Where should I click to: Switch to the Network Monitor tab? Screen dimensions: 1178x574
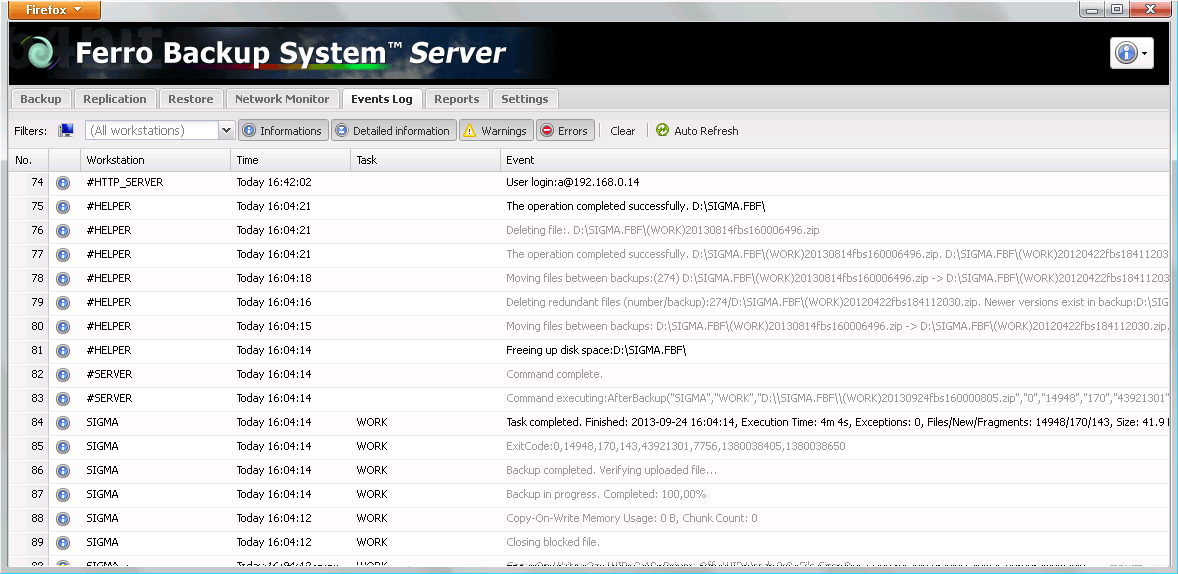click(x=281, y=99)
